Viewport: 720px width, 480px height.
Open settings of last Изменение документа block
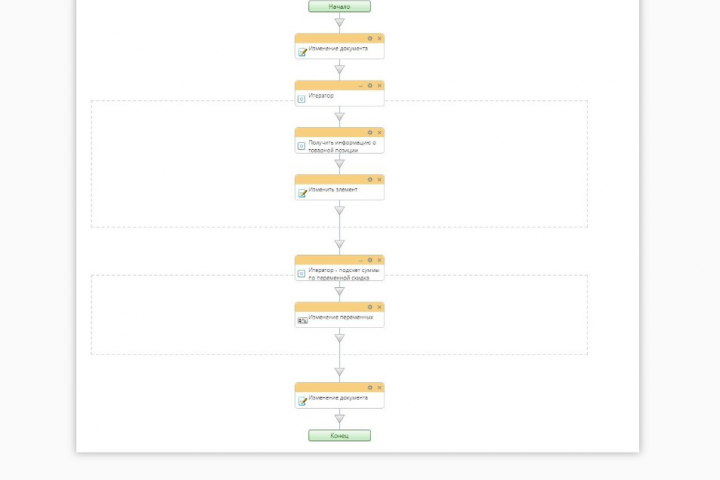pos(370,388)
